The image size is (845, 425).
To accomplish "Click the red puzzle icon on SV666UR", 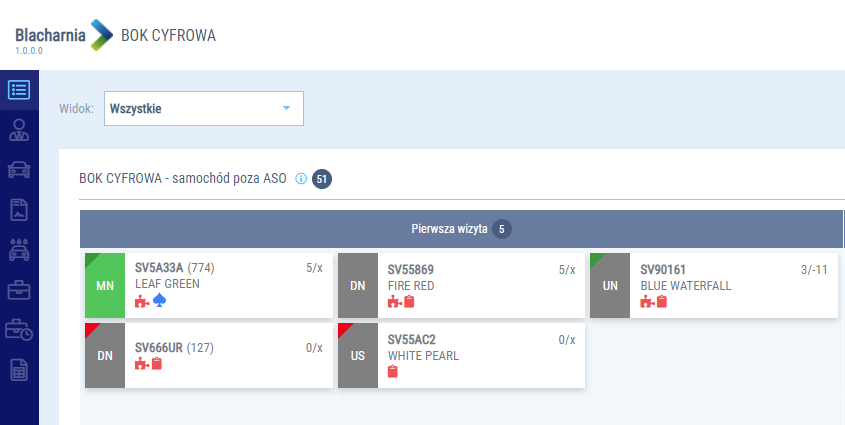I will pyautogui.click(x=141, y=364).
